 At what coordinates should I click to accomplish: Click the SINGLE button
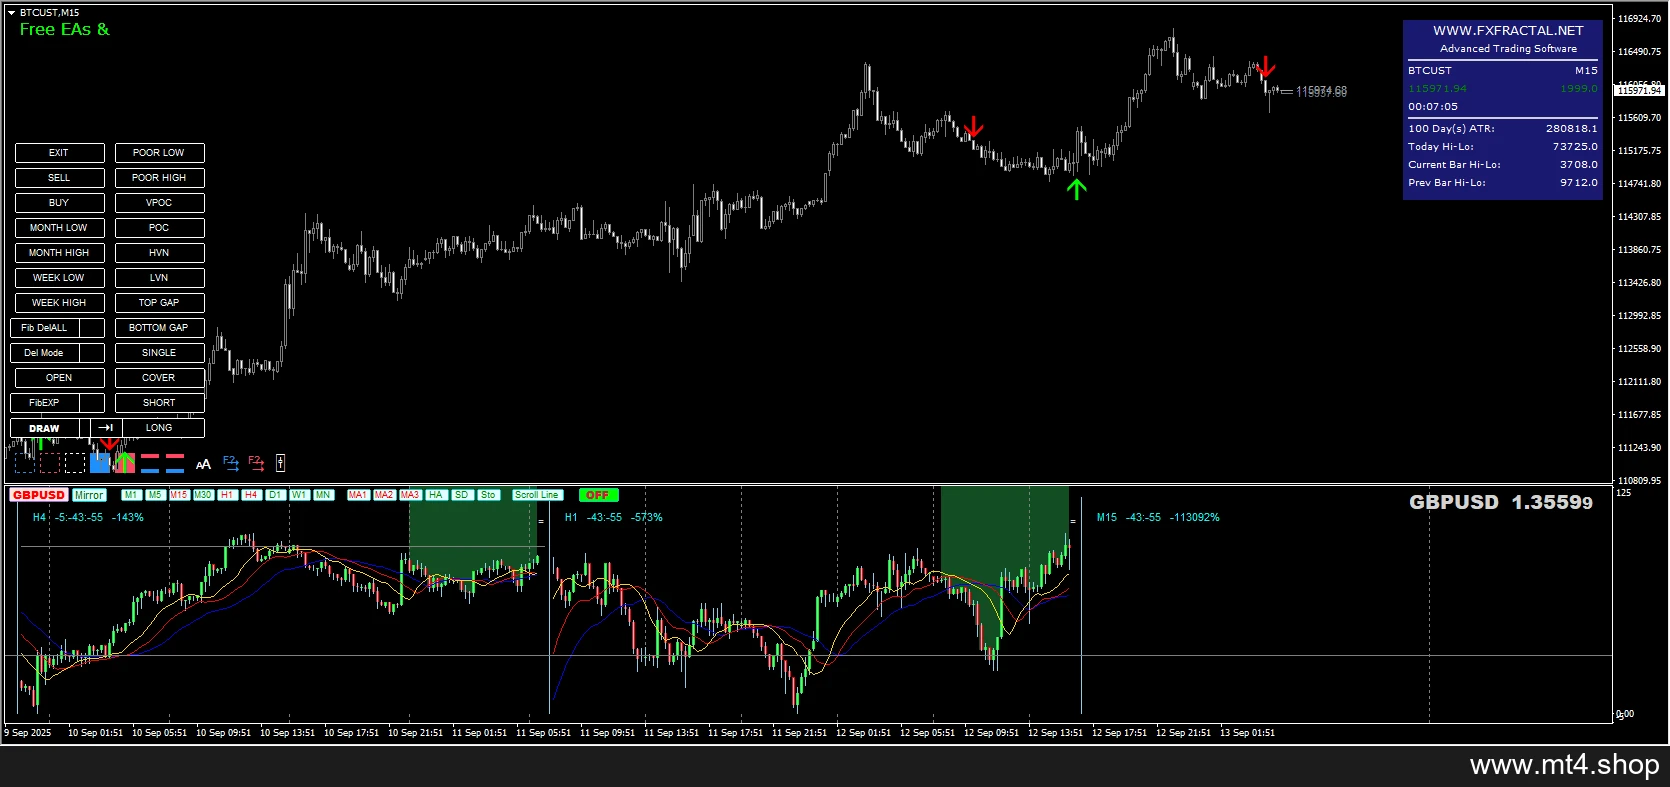(159, 353)
